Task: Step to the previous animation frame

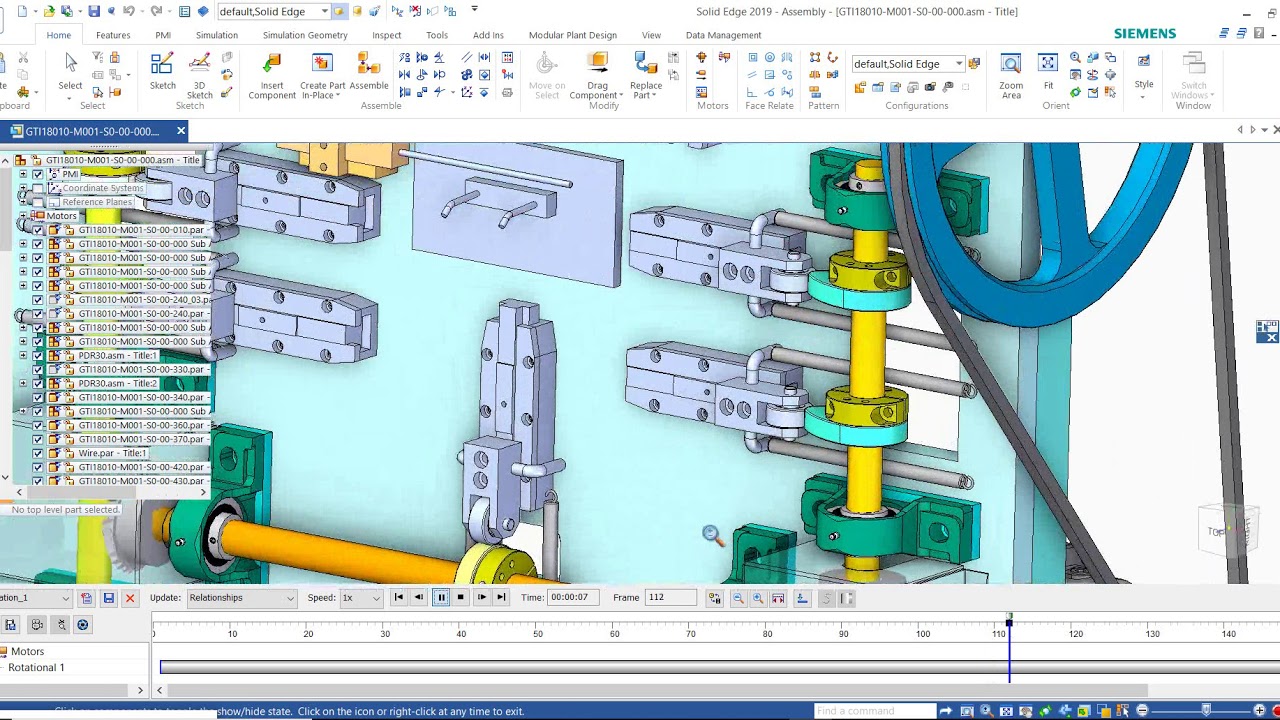Action: point(419,598)
